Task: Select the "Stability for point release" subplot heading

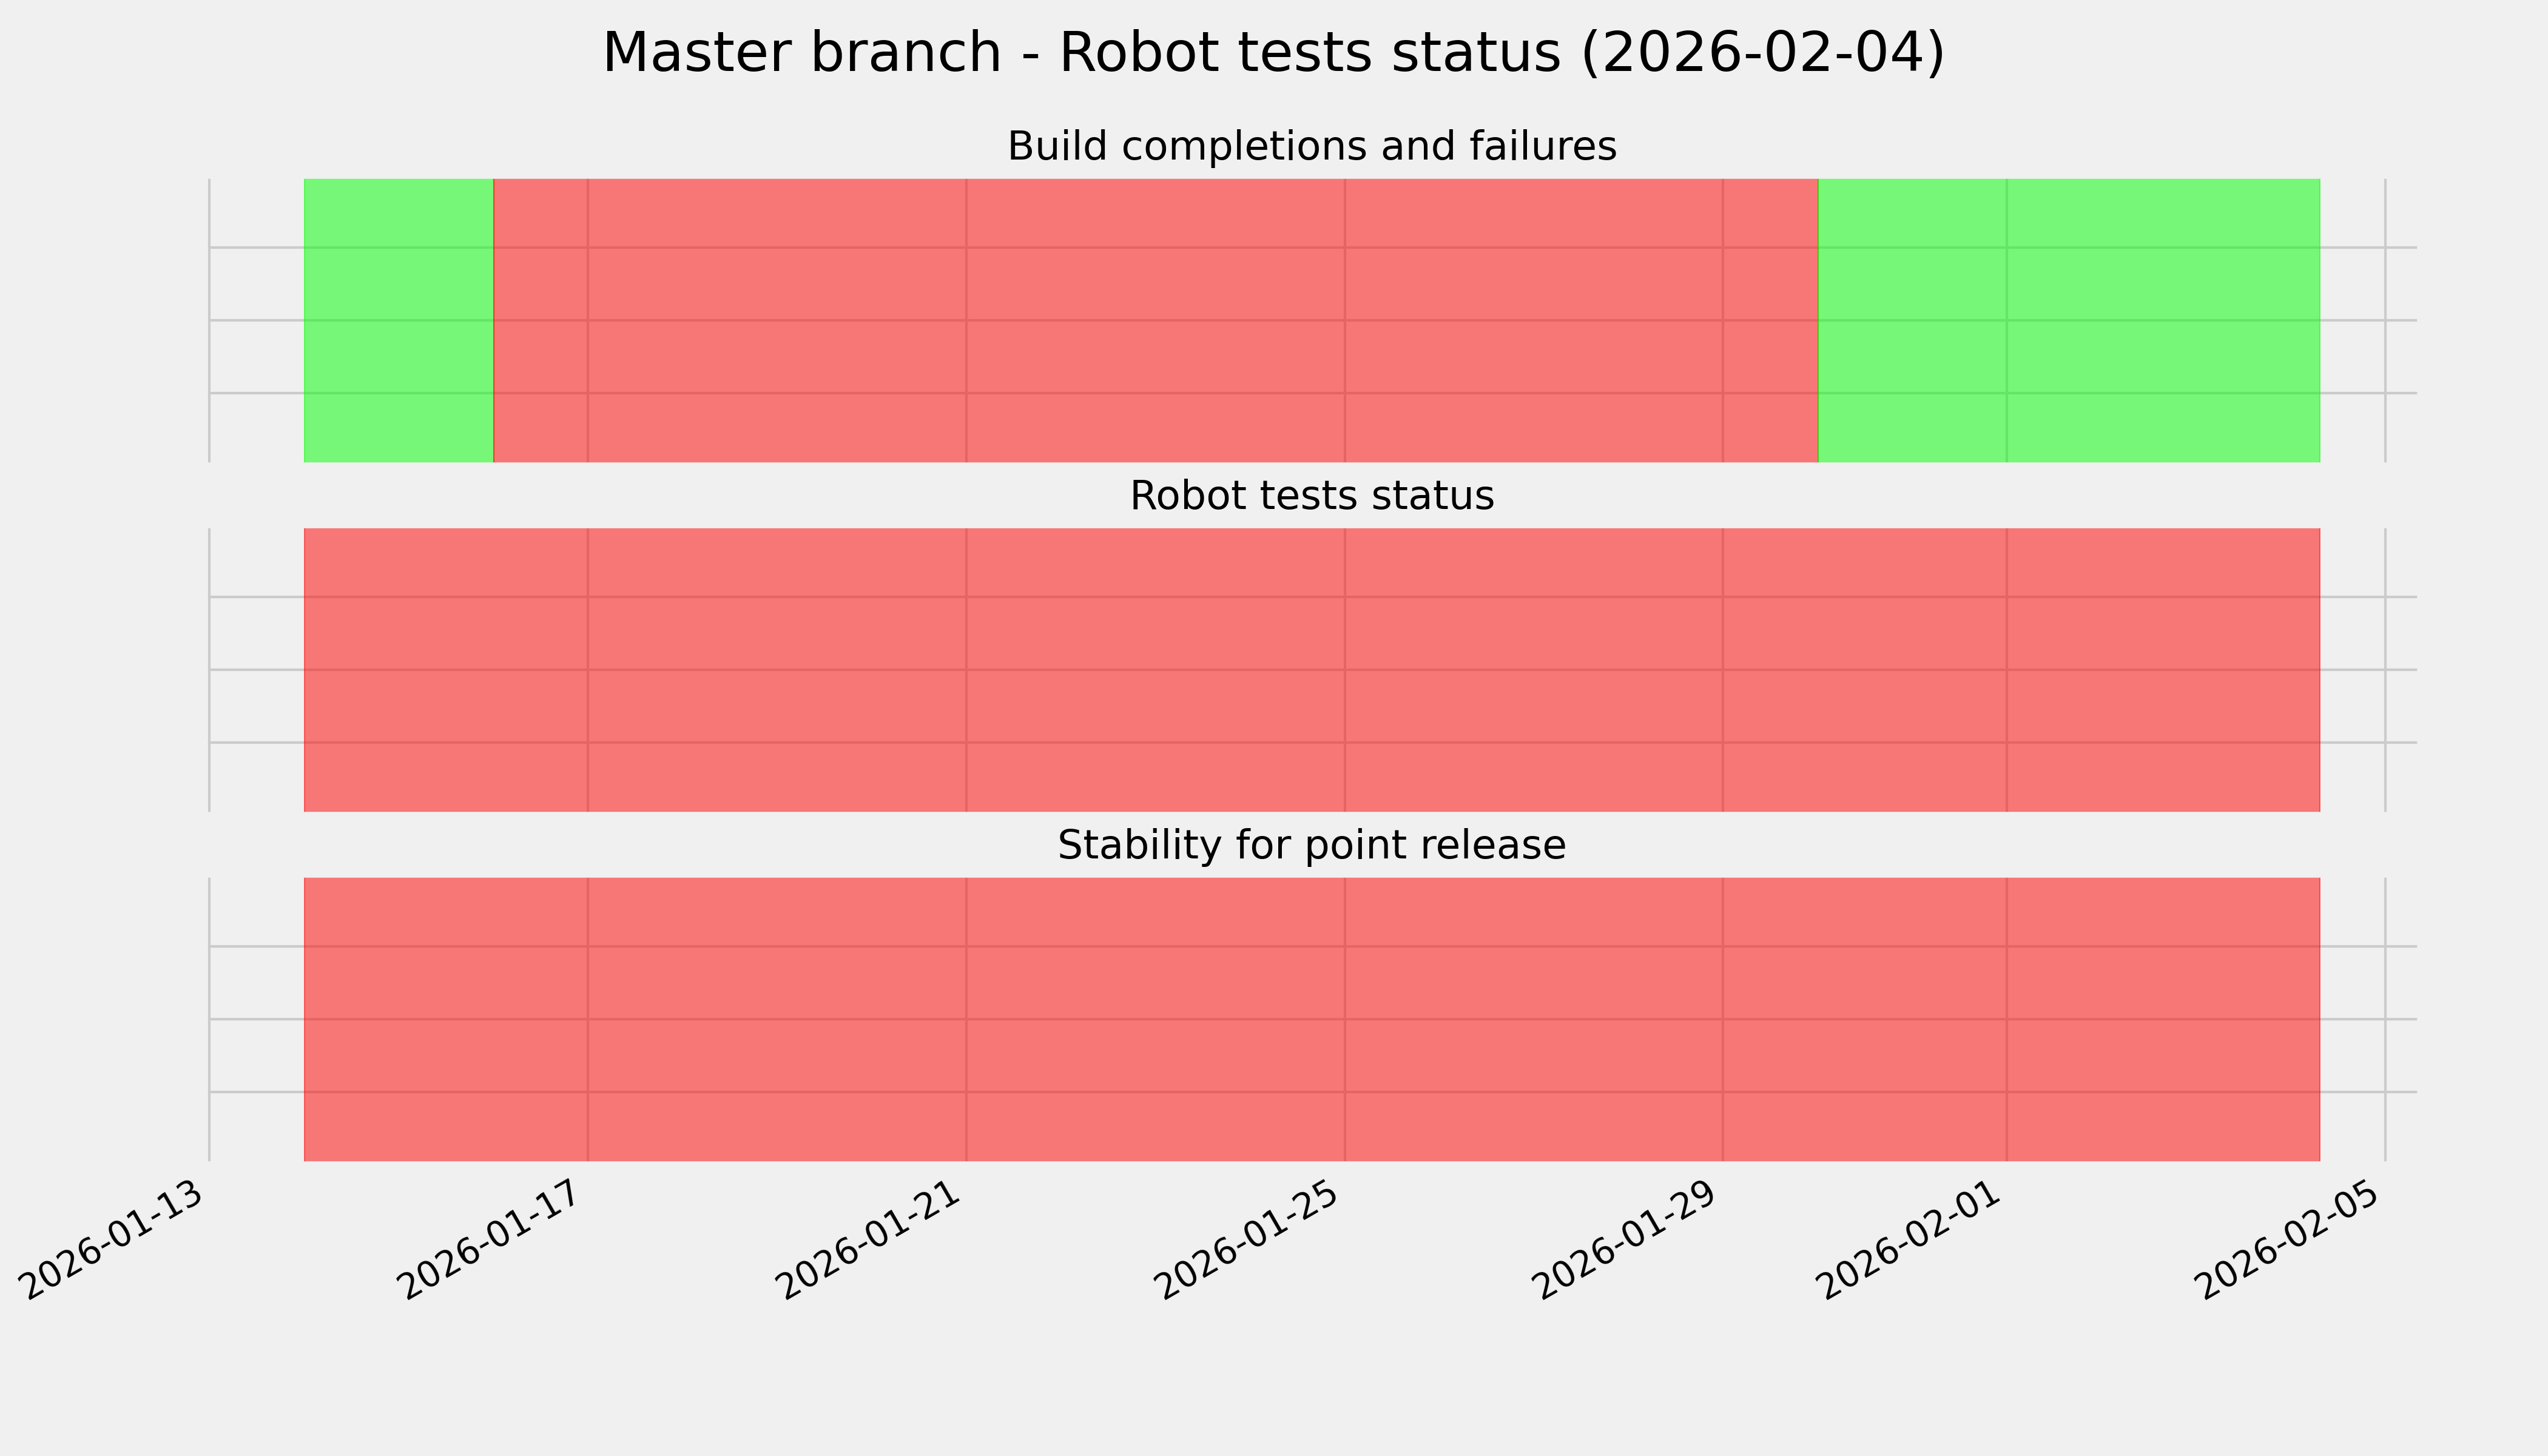Action: (1311, 846)
